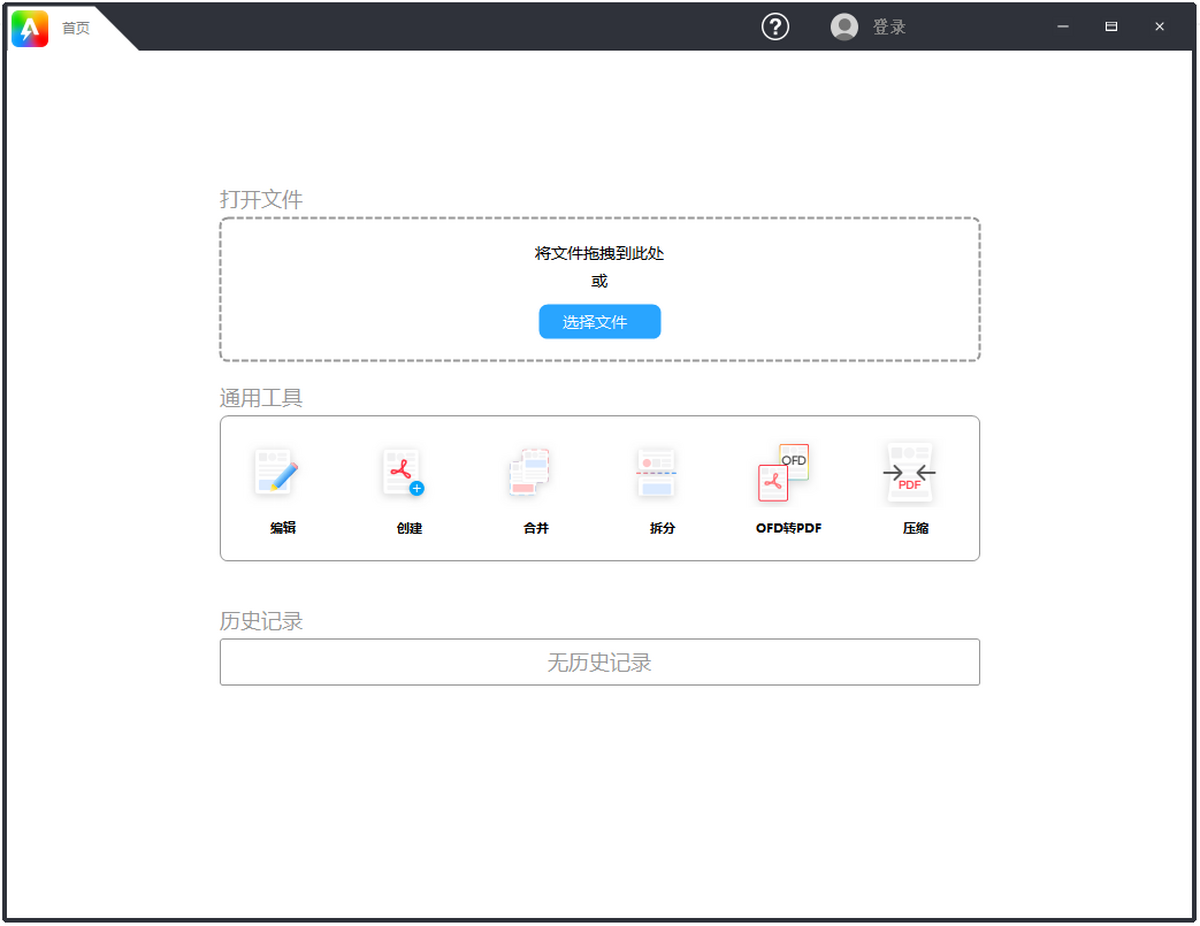Click the OFD转PDF label text
Screen dimensions: 1200x926
[789, 528]
